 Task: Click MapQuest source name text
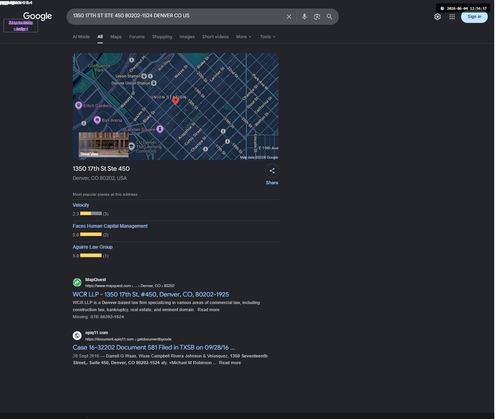click(95, 279)
